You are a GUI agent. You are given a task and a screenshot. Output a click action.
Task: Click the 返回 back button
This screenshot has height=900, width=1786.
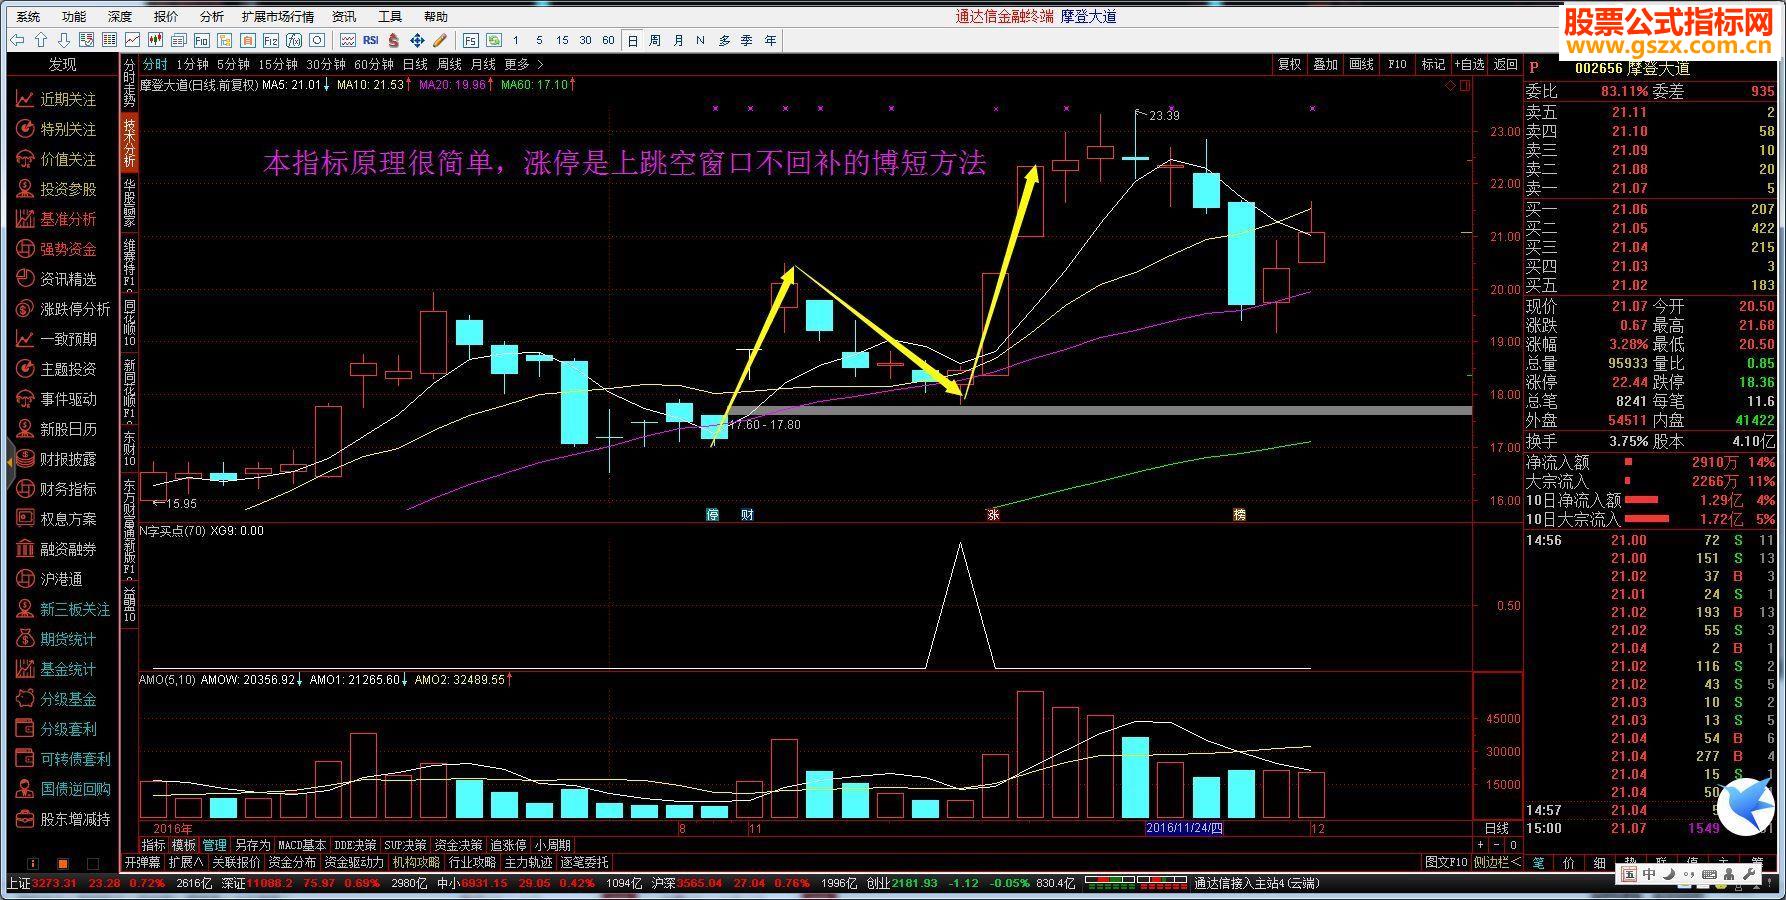1506,64
